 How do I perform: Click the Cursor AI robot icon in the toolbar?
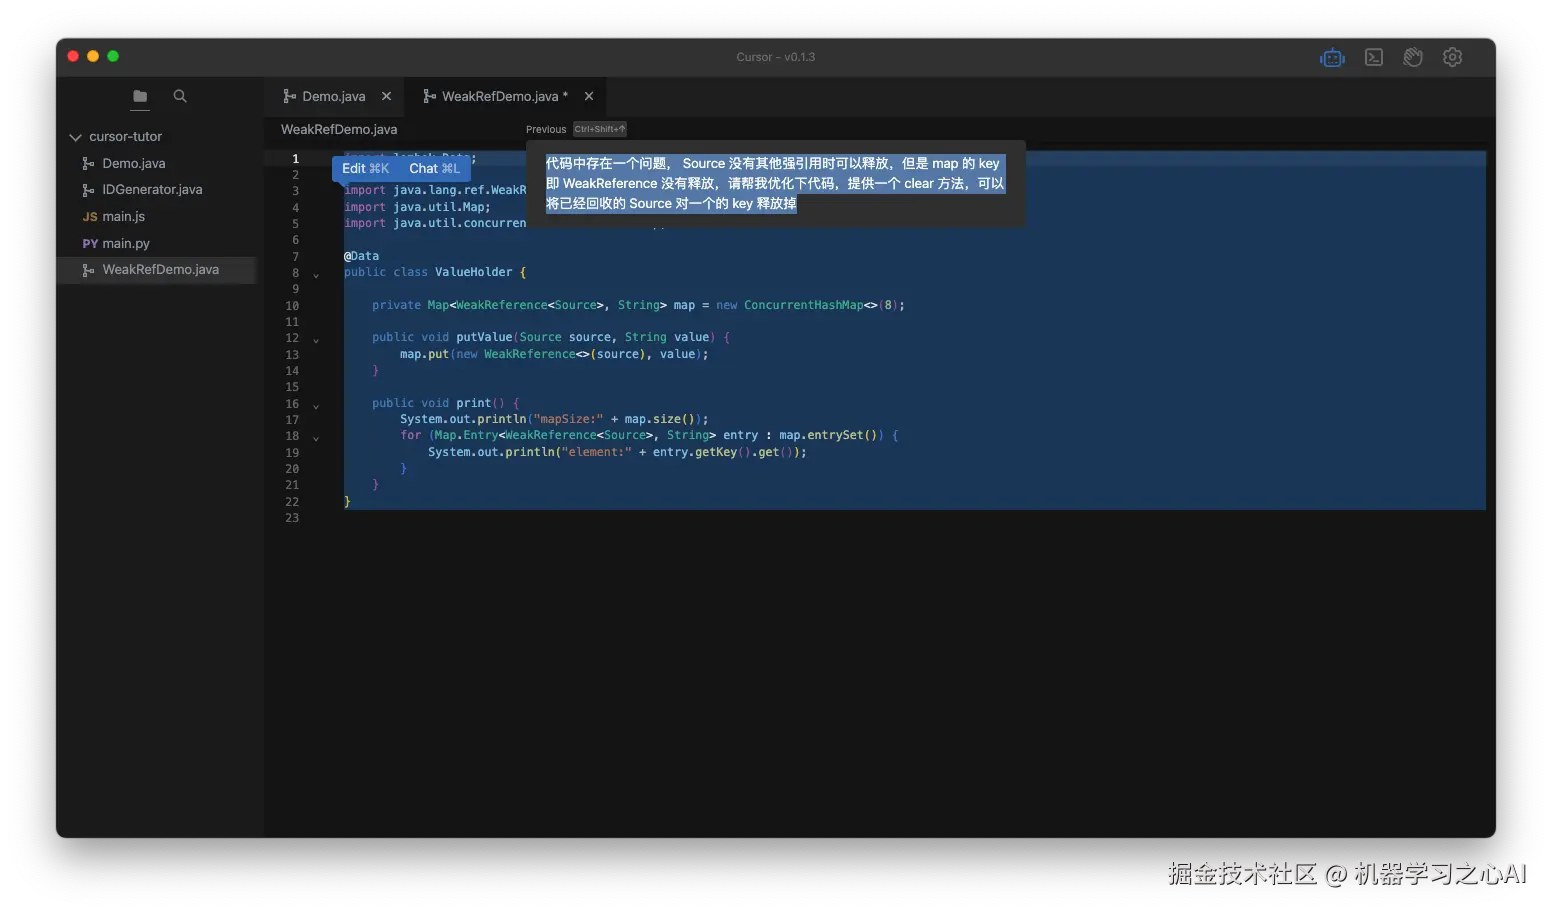point(1332,57)
